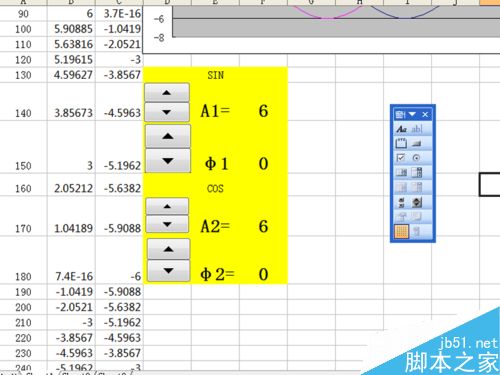The height and width of the screenshot is (375, 500).
Task: Select the Group Box control icon
Action: (401, 144)
